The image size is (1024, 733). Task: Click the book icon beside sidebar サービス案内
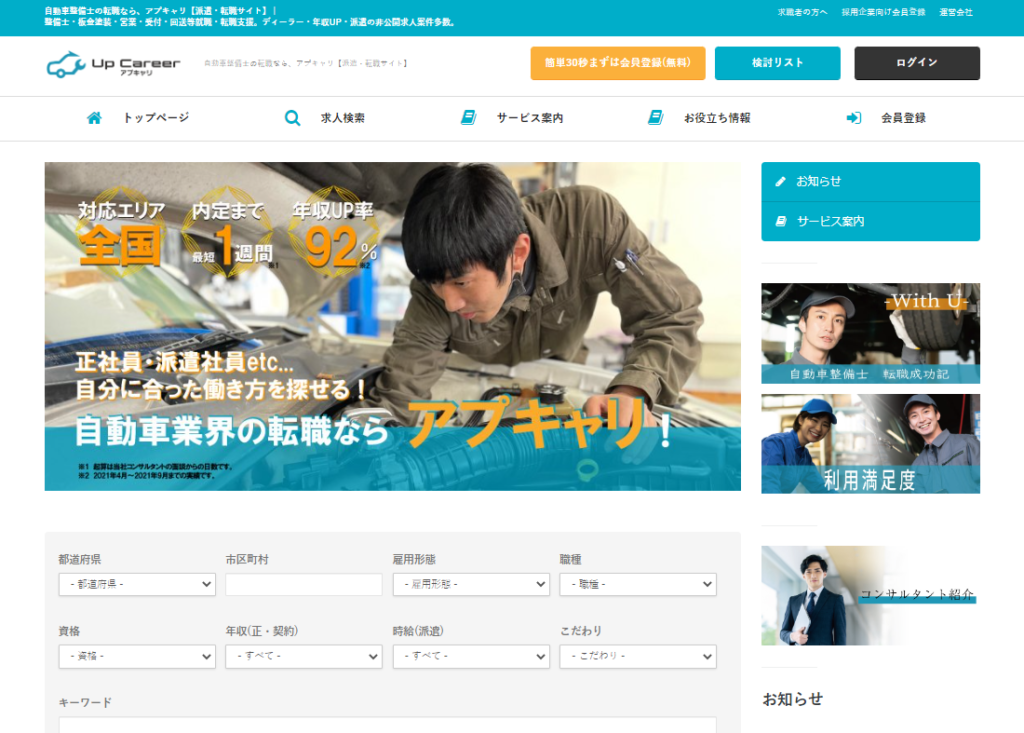(x=781, y=221)
